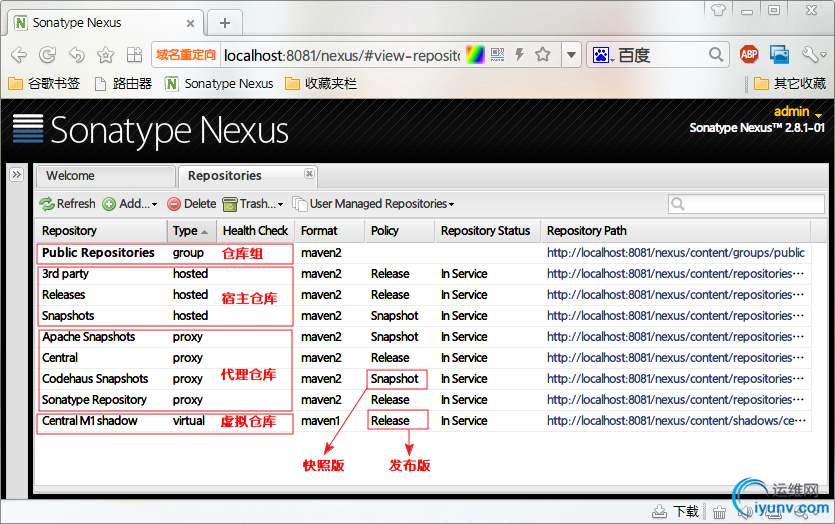Viewport: 835px width, 524px height.
Task: Open the groups/public repository path link
Action: point(675,253)
